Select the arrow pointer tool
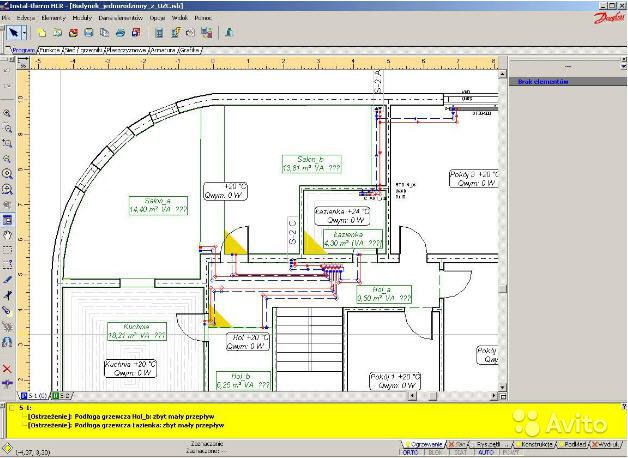The width and height of the screenshot is (628, 458). [x=13, y=33]
